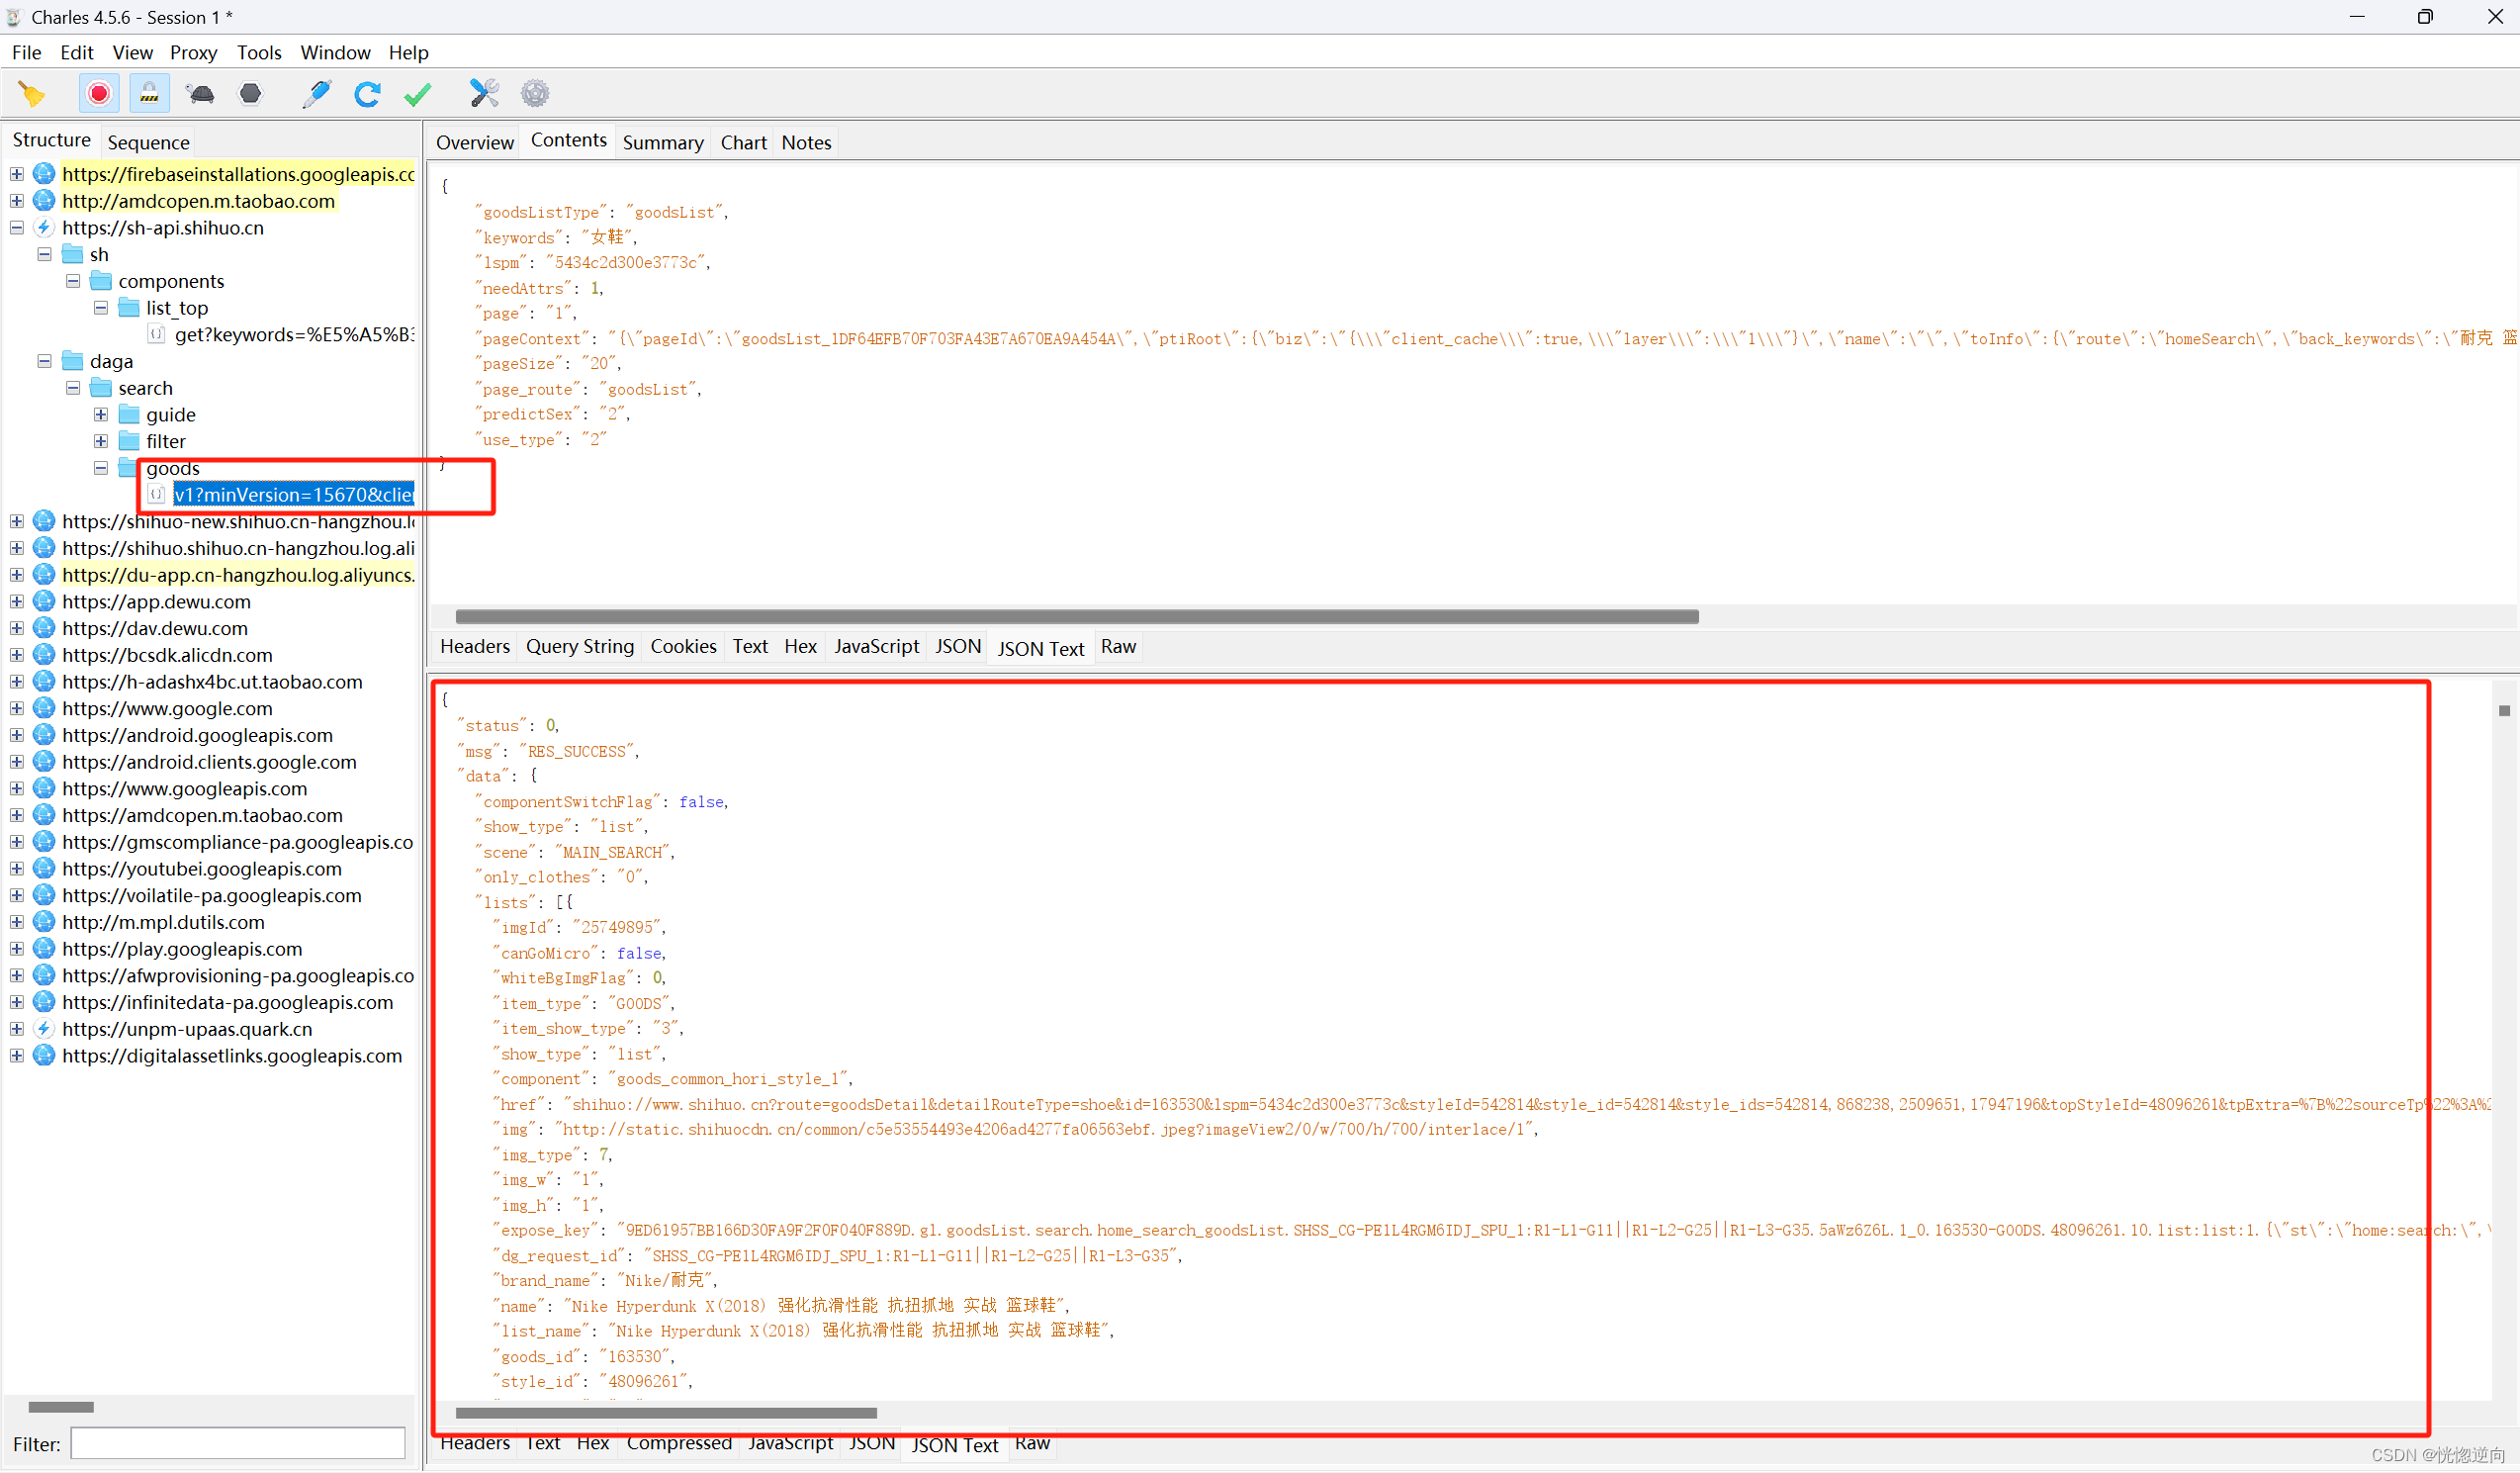Click the blue repeat request icon

[x=367, y=94]
